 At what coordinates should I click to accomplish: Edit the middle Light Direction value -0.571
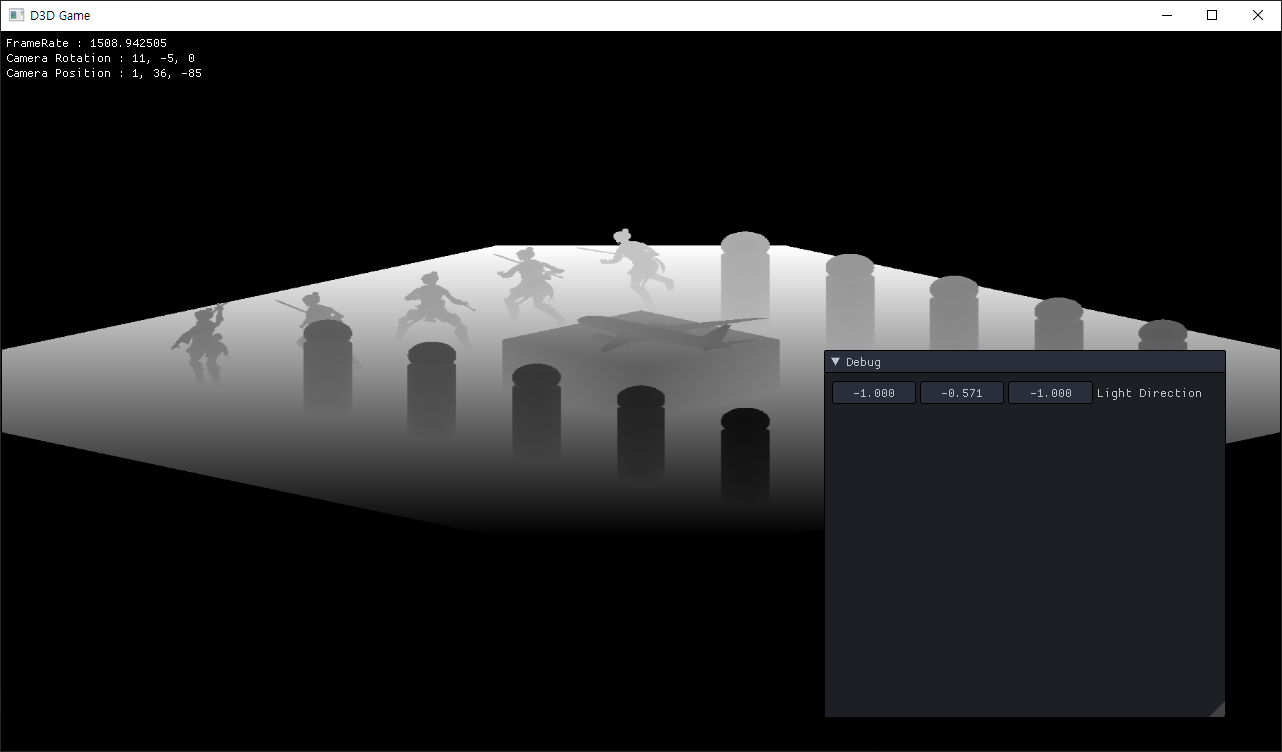962,393
